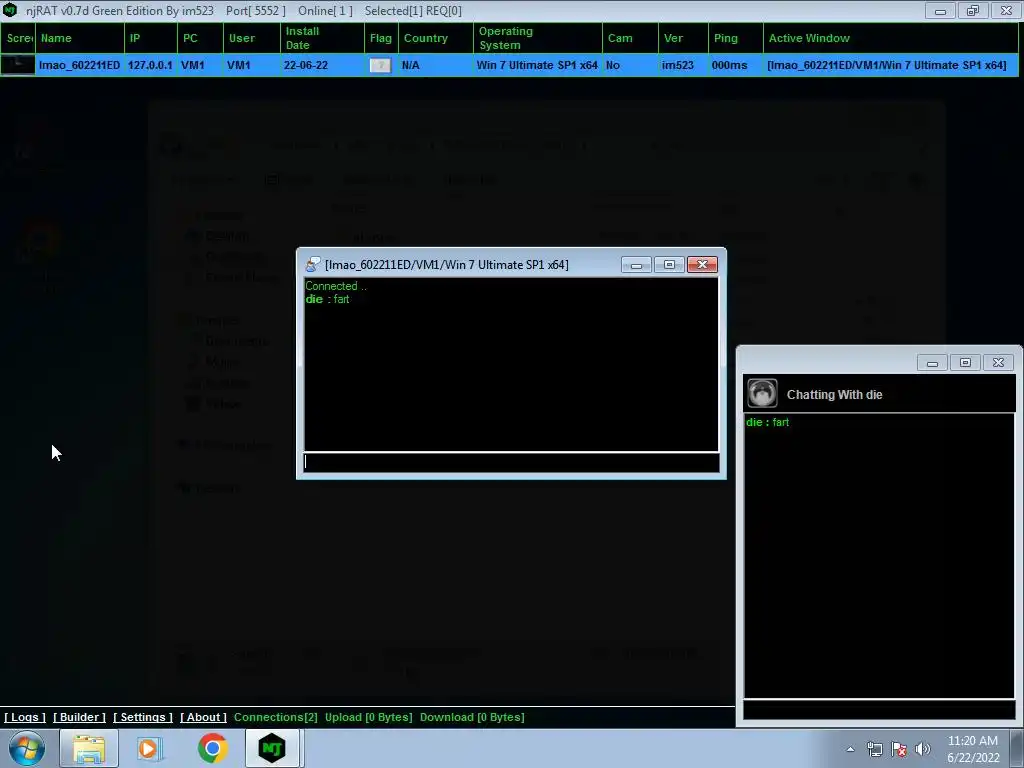Open Google Chrome from taskbar
Viewport: 1024px width, 768px height.
(212, 748)
